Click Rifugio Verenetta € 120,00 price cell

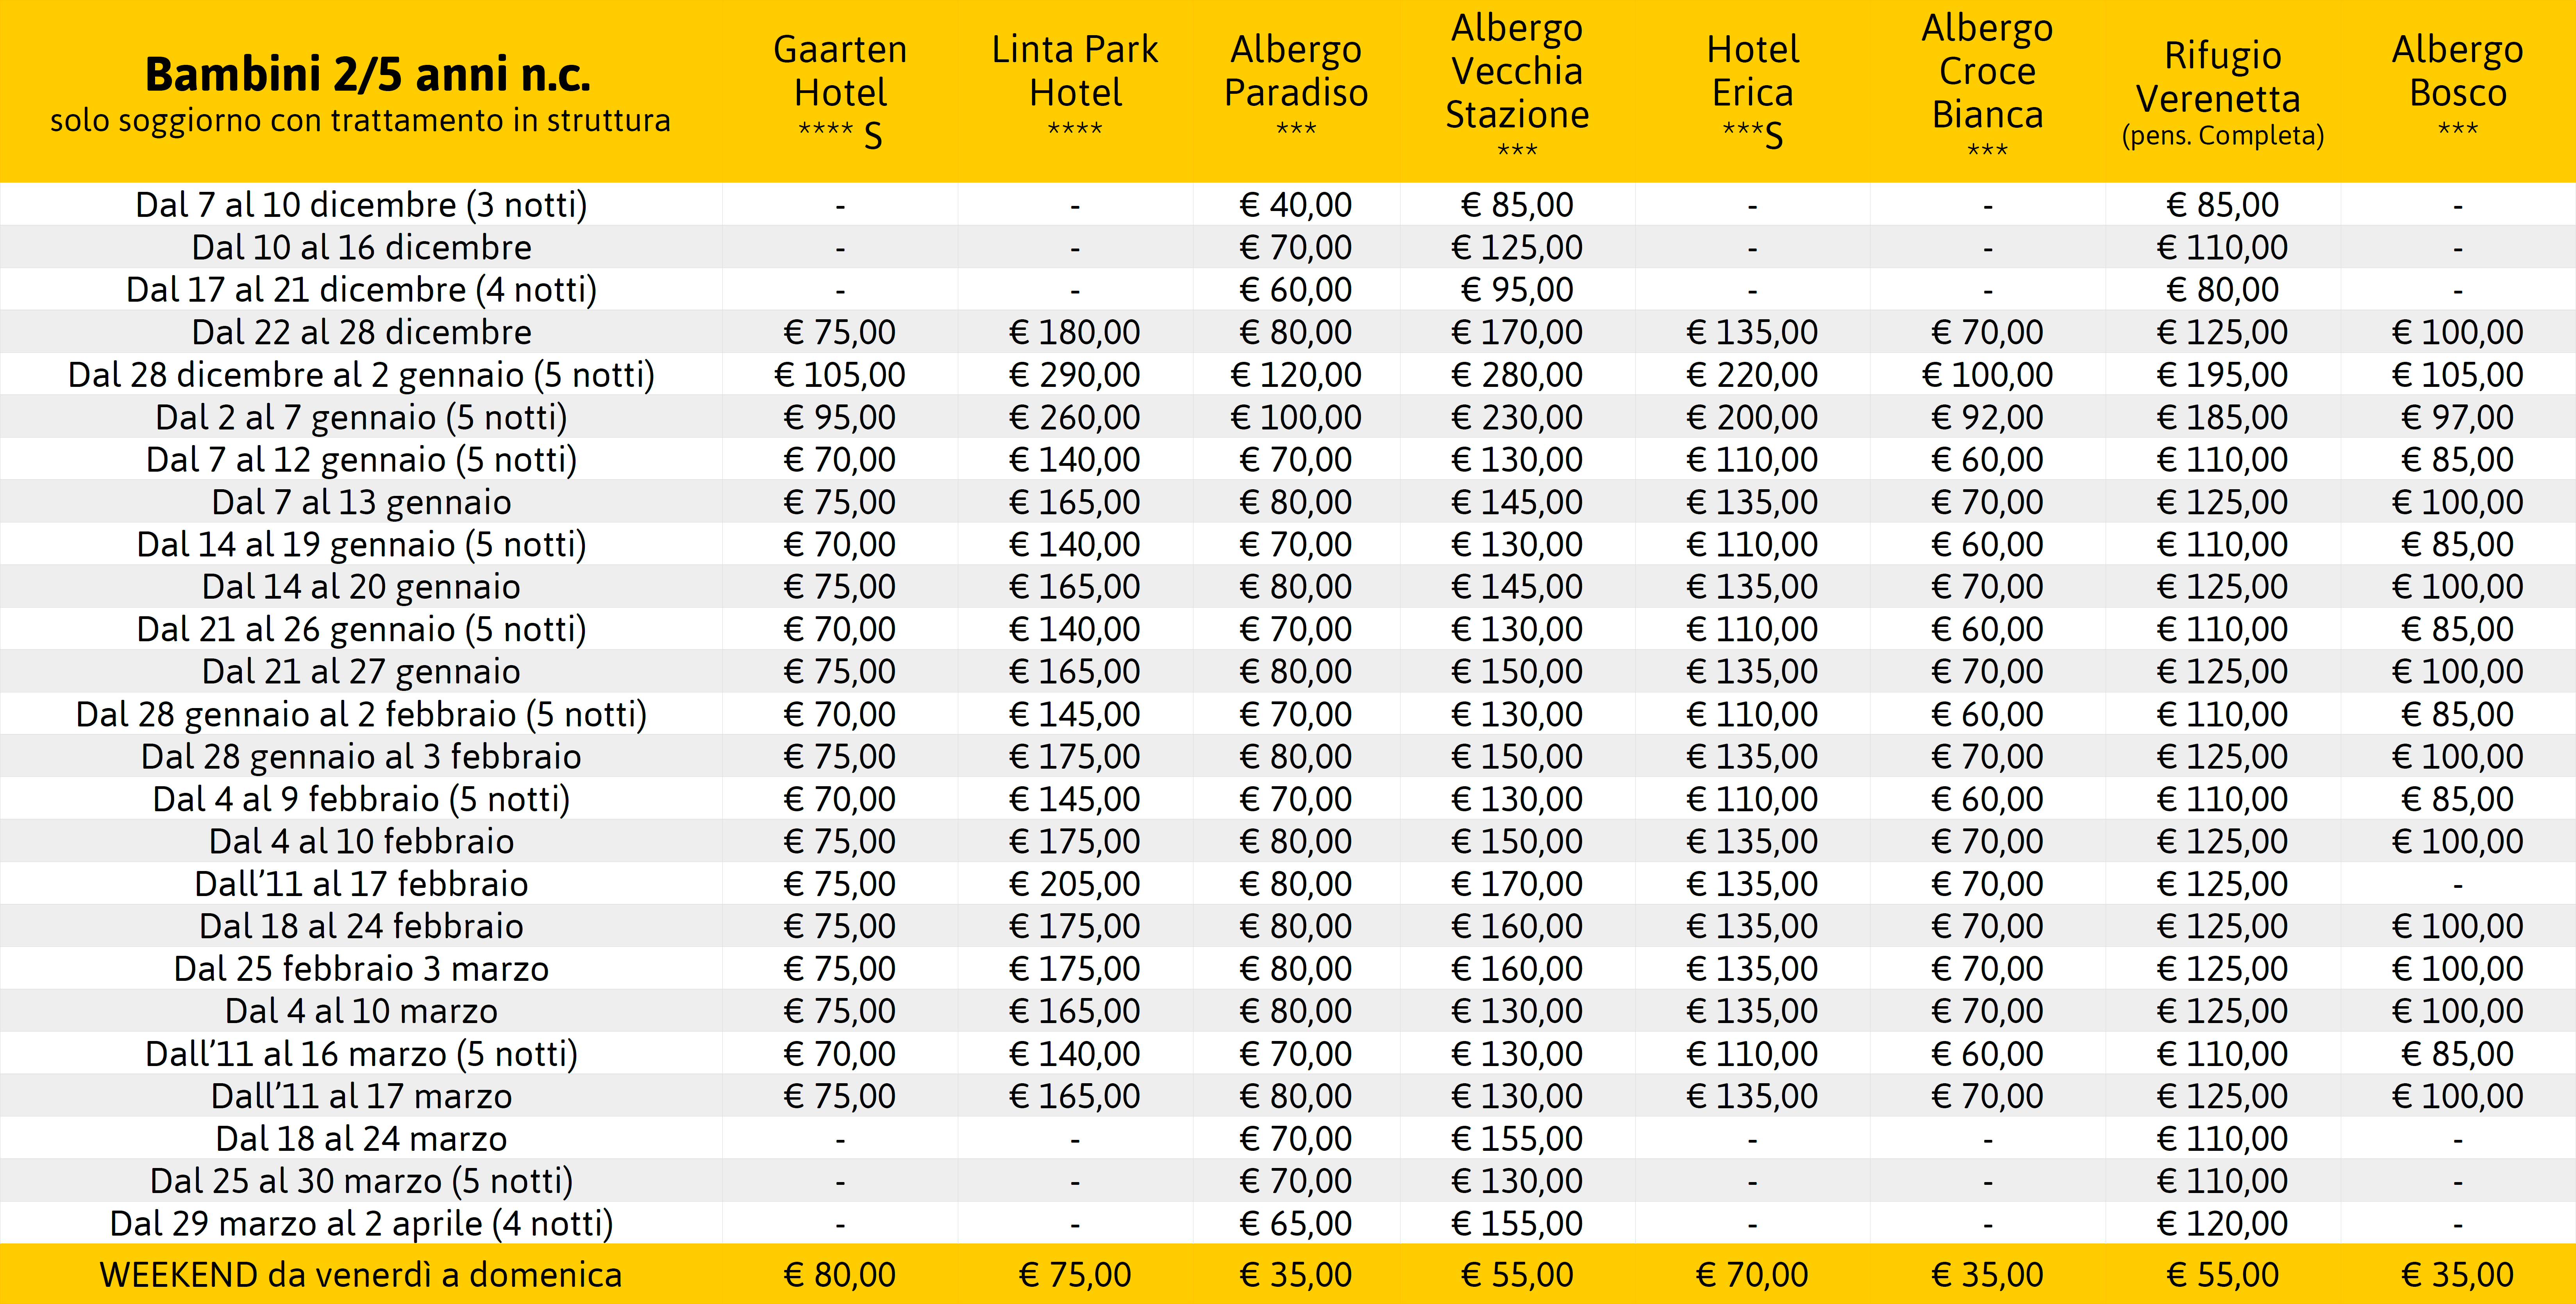coord(2222,1223)
